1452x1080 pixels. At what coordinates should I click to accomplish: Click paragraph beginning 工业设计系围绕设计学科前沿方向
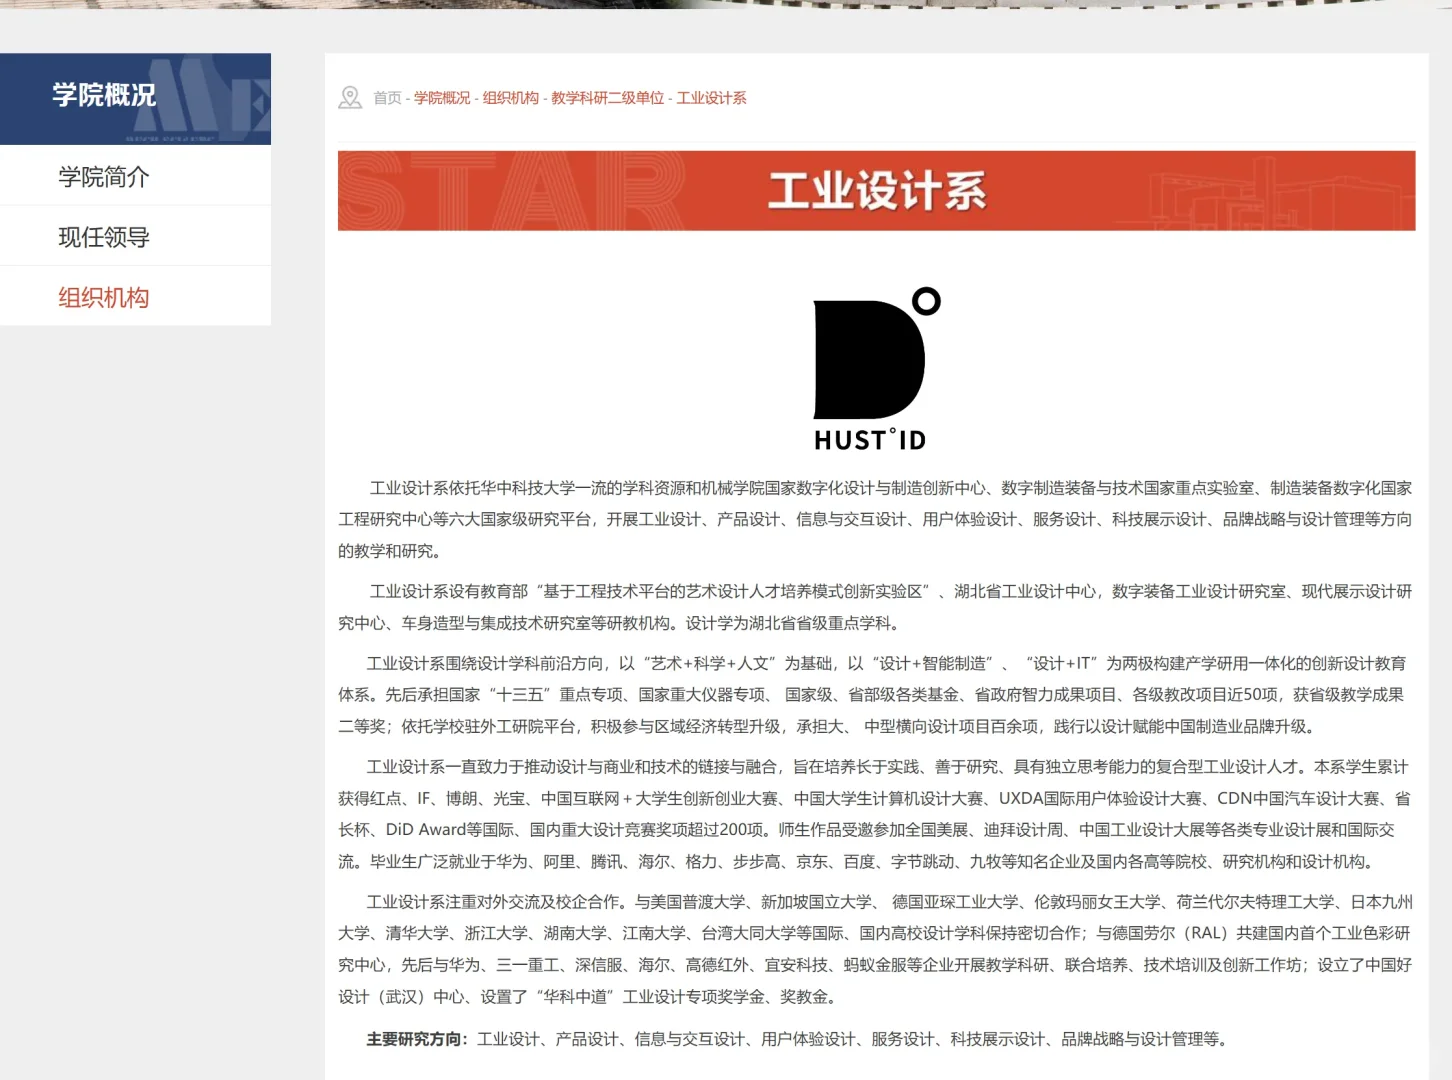pyautogui.click(x=872, y=694)
